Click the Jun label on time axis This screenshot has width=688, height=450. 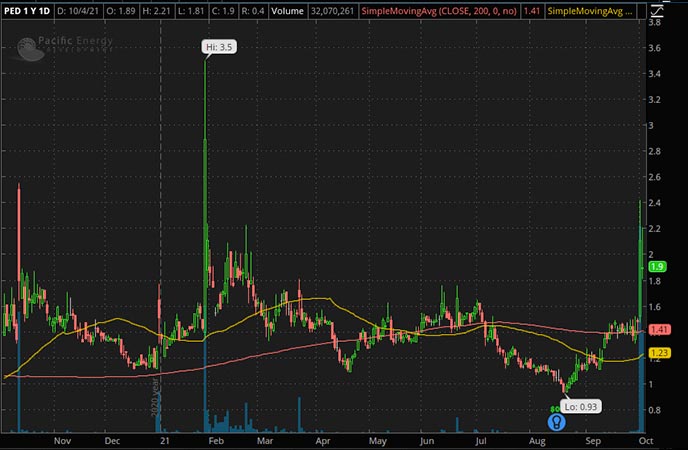pos(426,441)
